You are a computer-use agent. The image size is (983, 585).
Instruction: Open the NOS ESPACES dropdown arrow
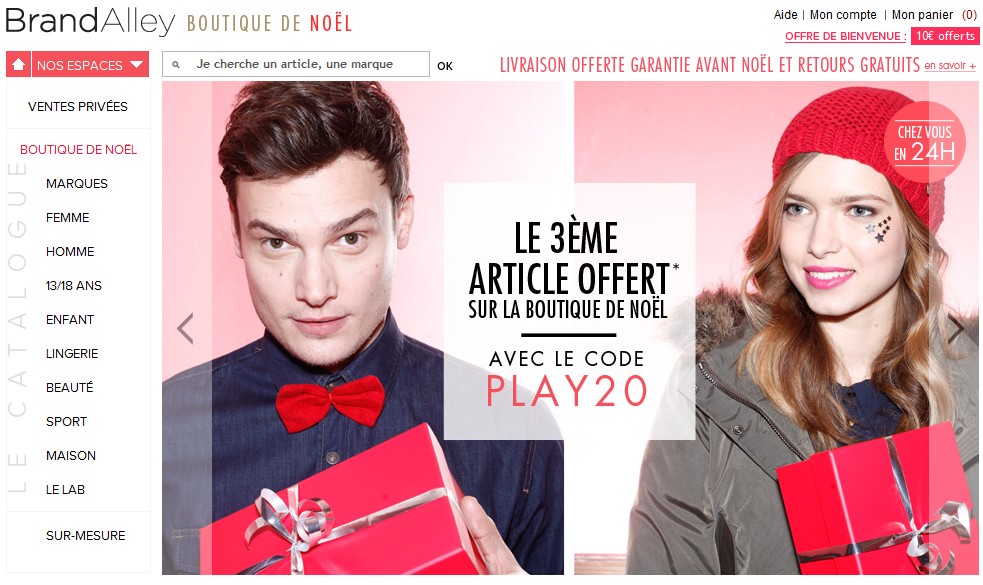(136, 65)
